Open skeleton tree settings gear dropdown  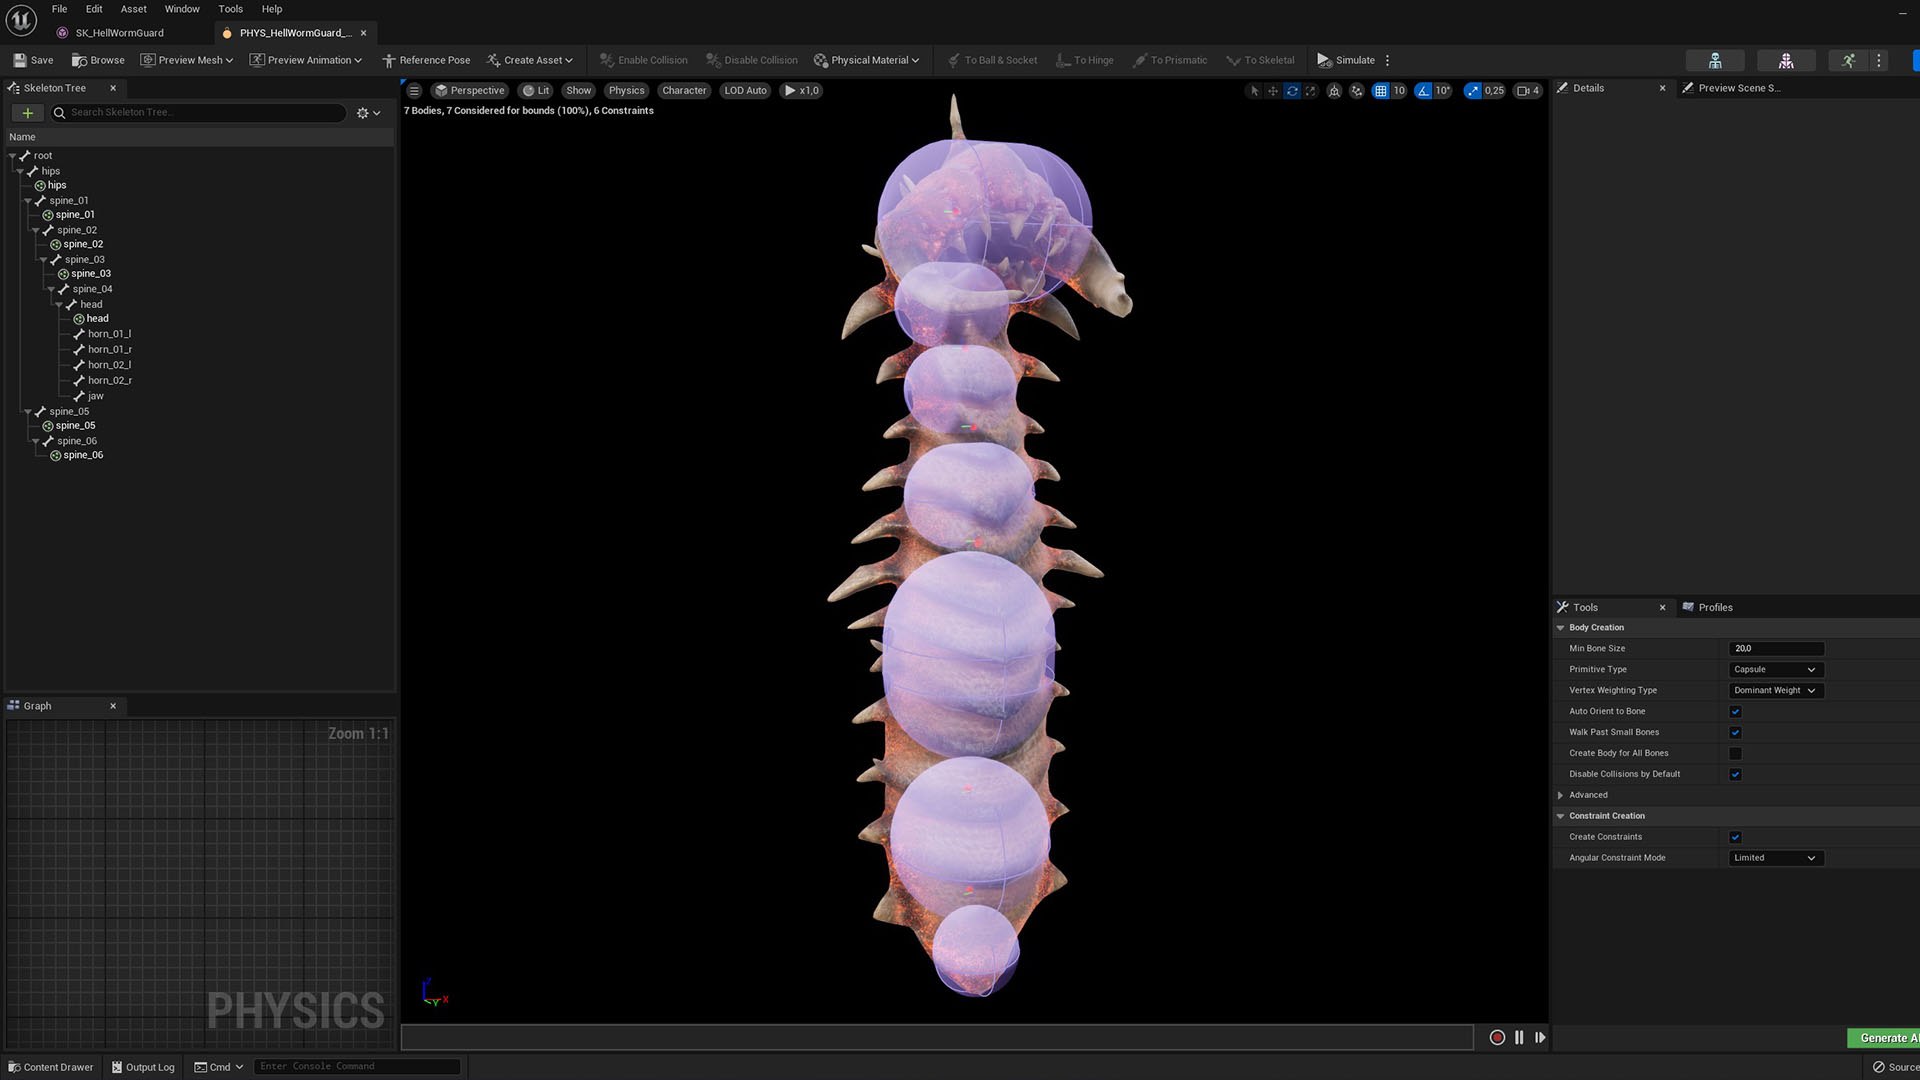point(368,113)
